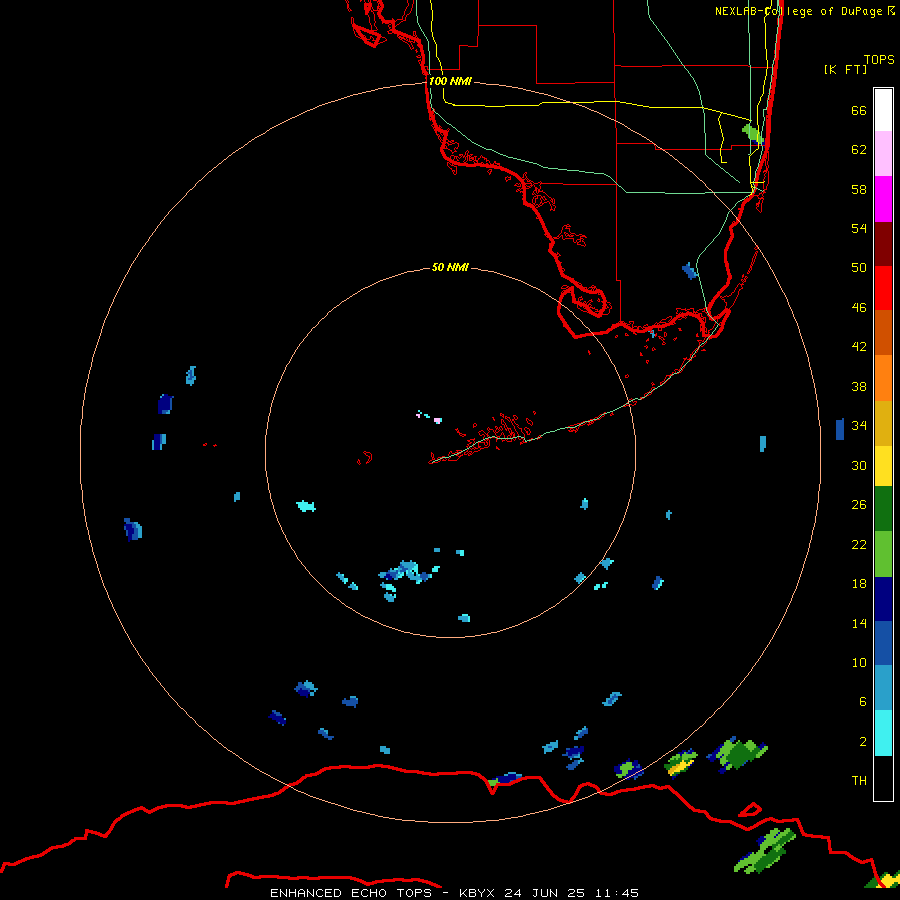
Task: Click the "TH" threshold label
Action: 859,780
